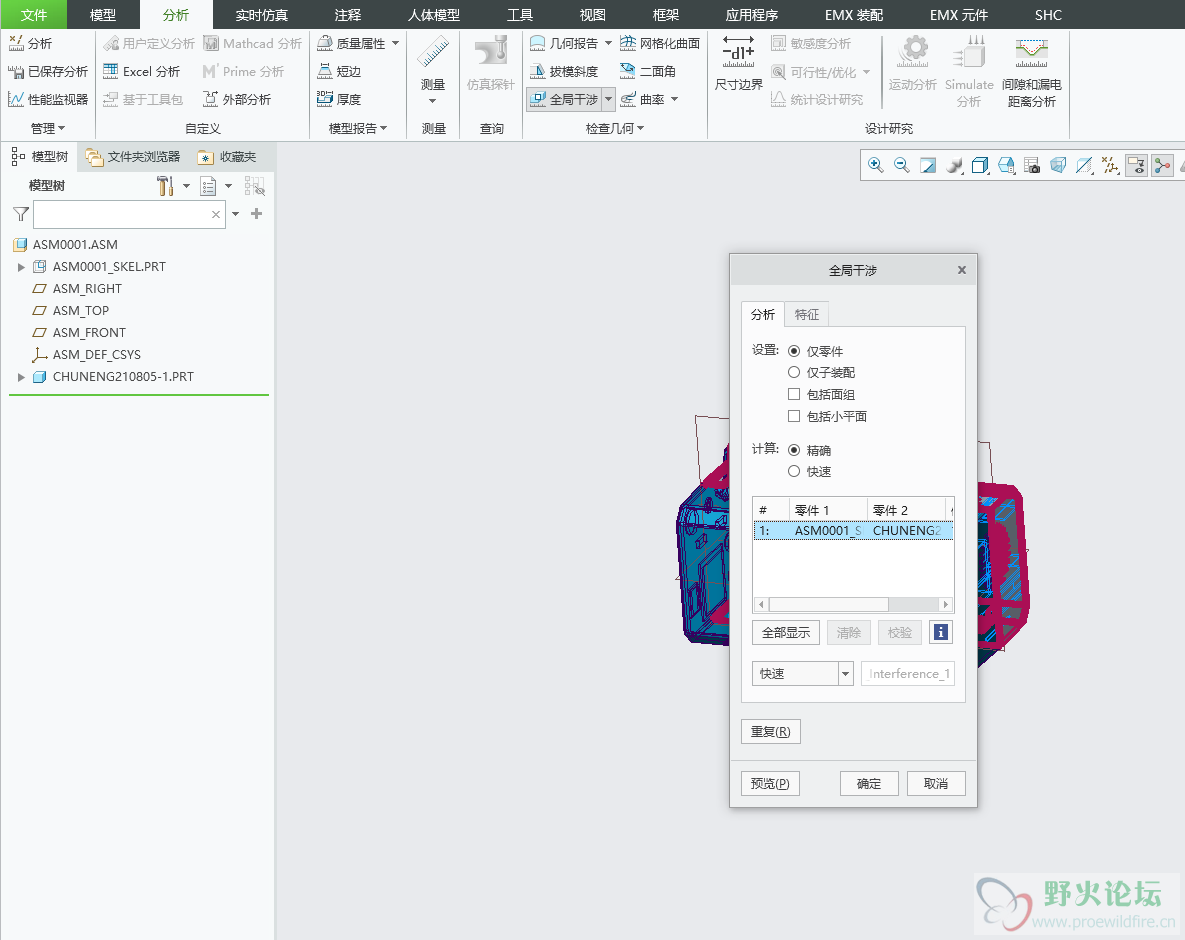1185x940 pixels.
Task: Click the interference results horizontal scrollbar
Action: click(853, 605)
